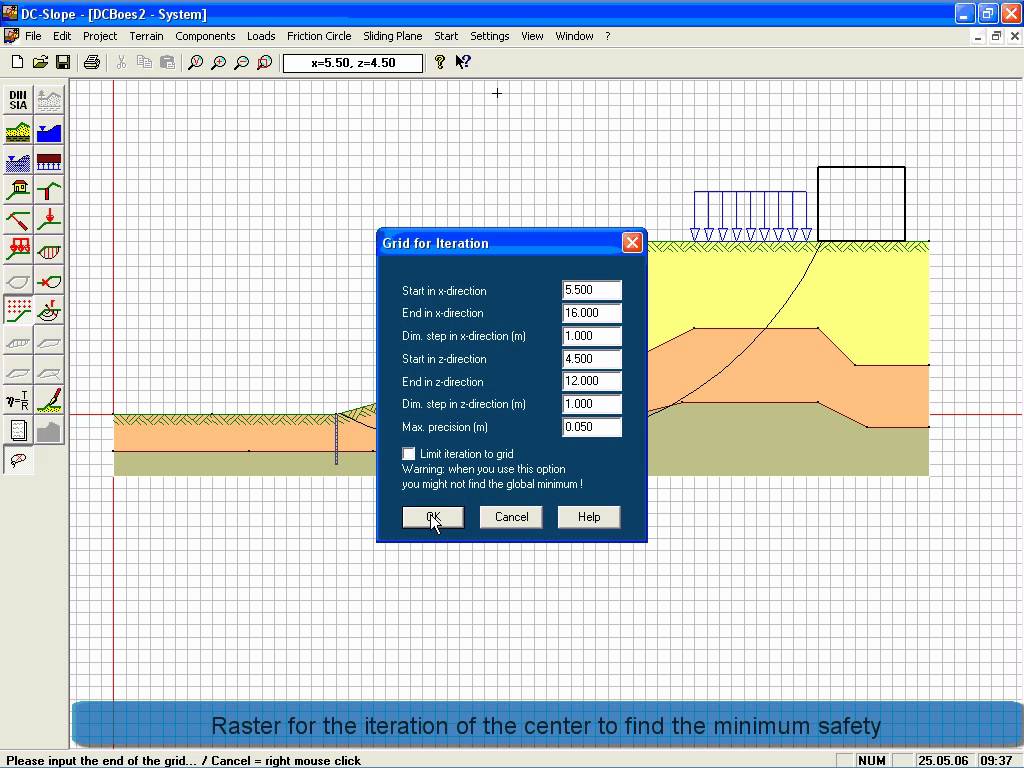Screen dimensions: 1024x768
Task: Open a file with the folder icon
Action: [40, 62]
